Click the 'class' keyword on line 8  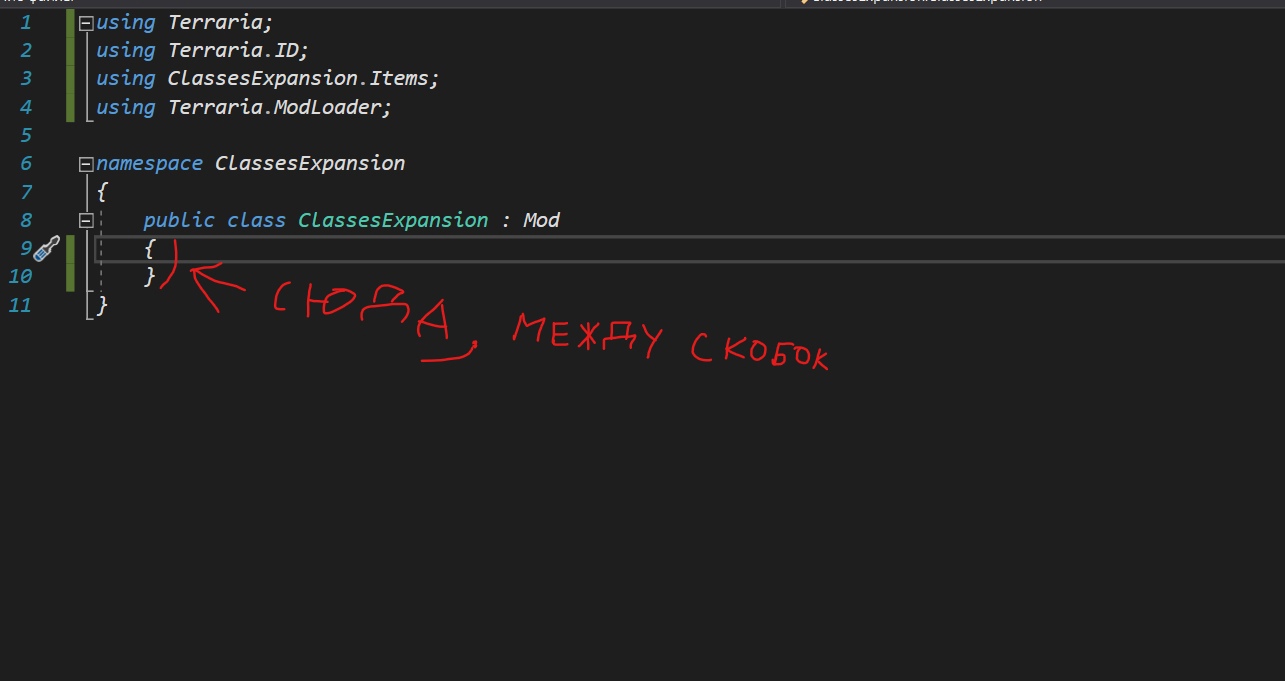click(x=257, y=220)
